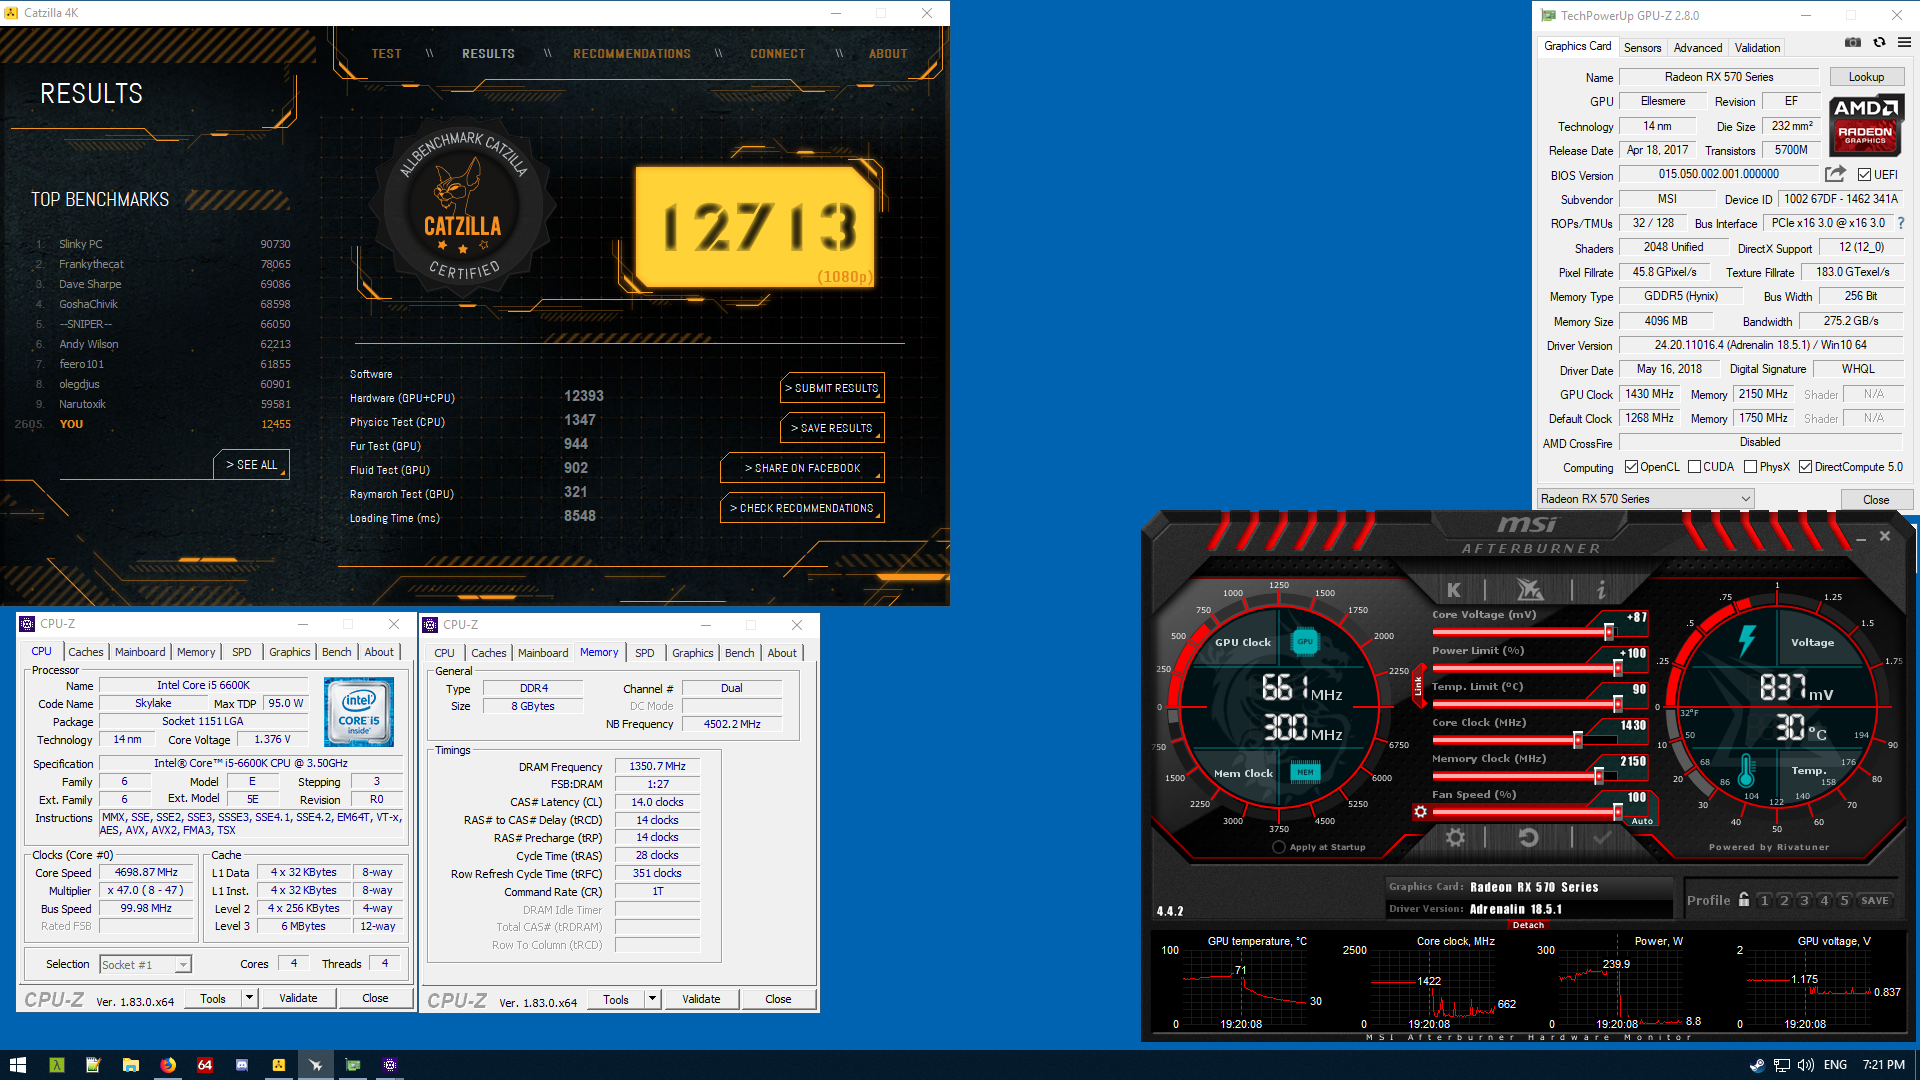This screenshot has height=1080, width=1920.
Task: Open the AIDA64 taskbar icon
Action: (204, 1065)
